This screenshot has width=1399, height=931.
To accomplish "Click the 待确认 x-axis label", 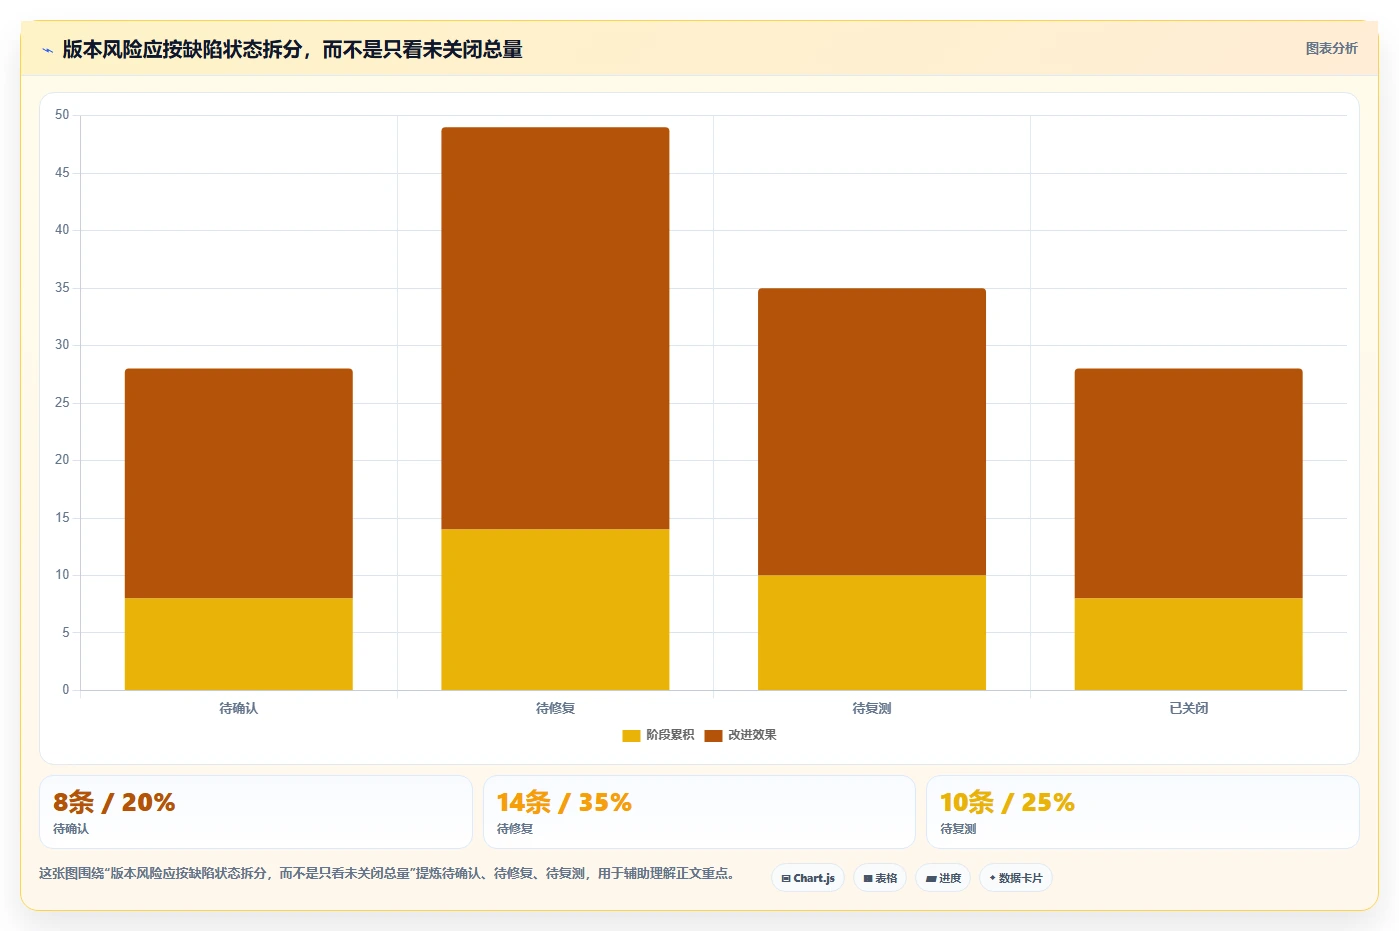I will (239, 708).
